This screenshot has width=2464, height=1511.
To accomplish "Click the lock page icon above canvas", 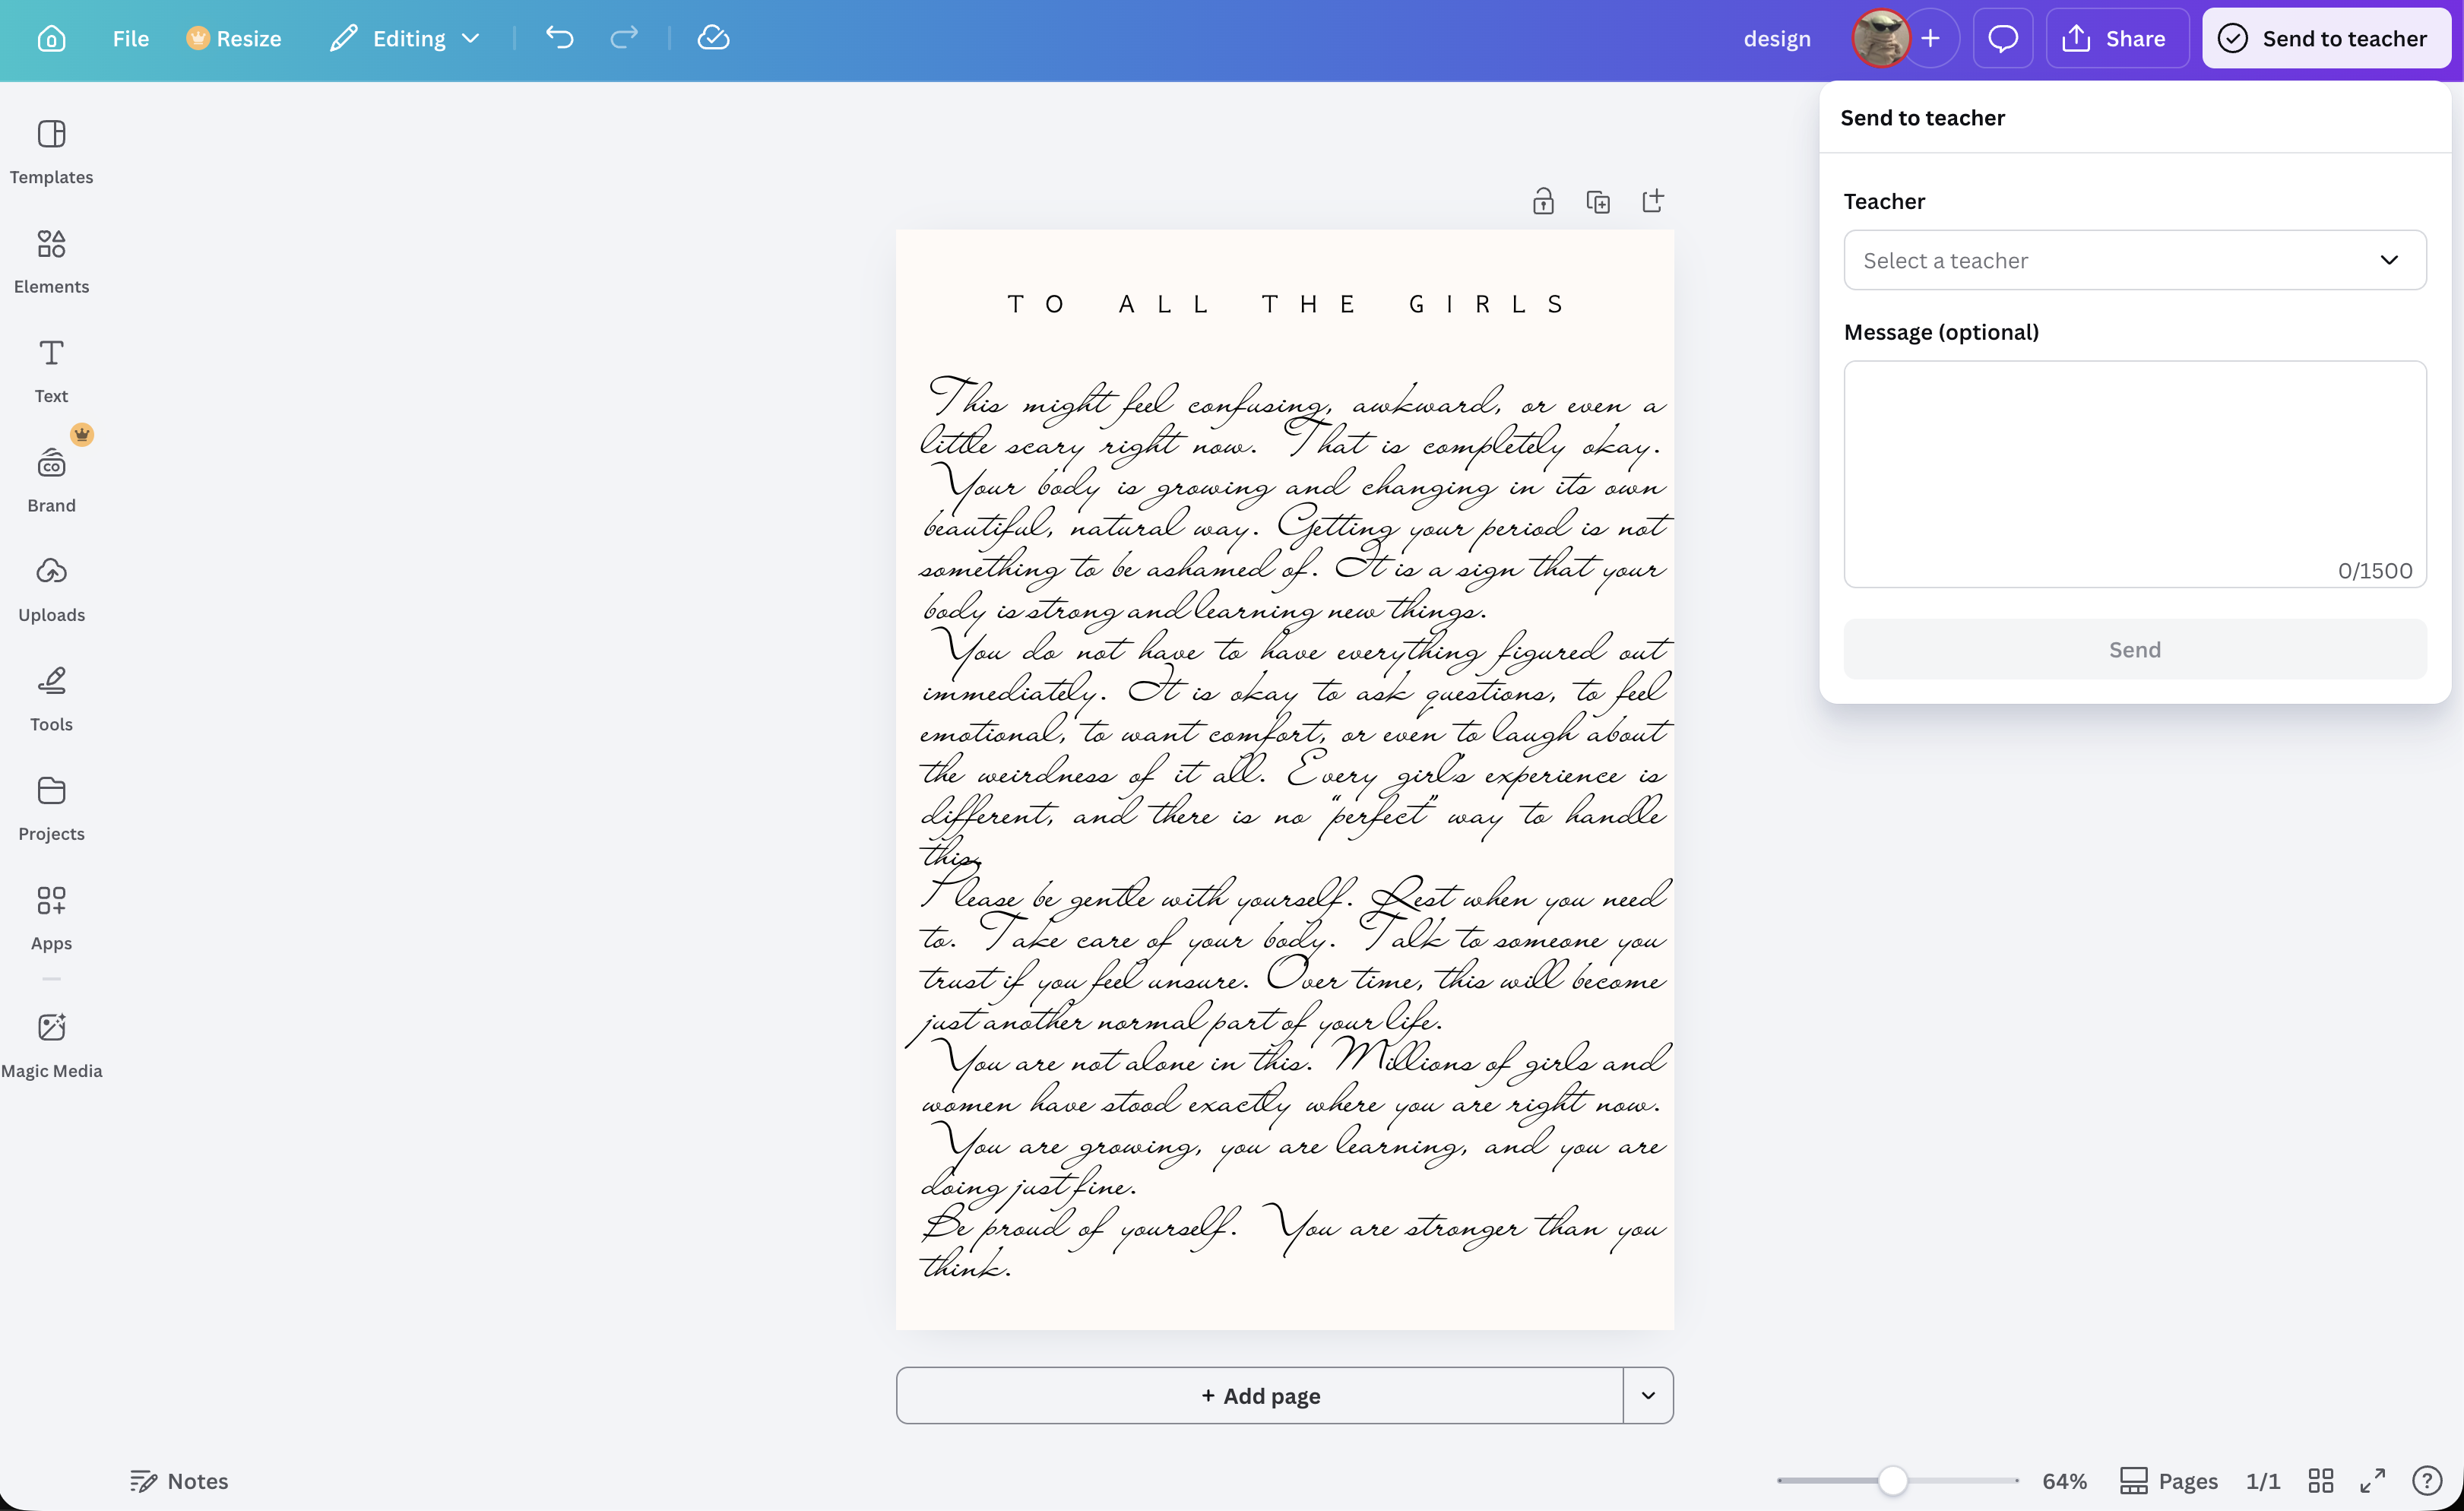I will tap(1543, 201).
